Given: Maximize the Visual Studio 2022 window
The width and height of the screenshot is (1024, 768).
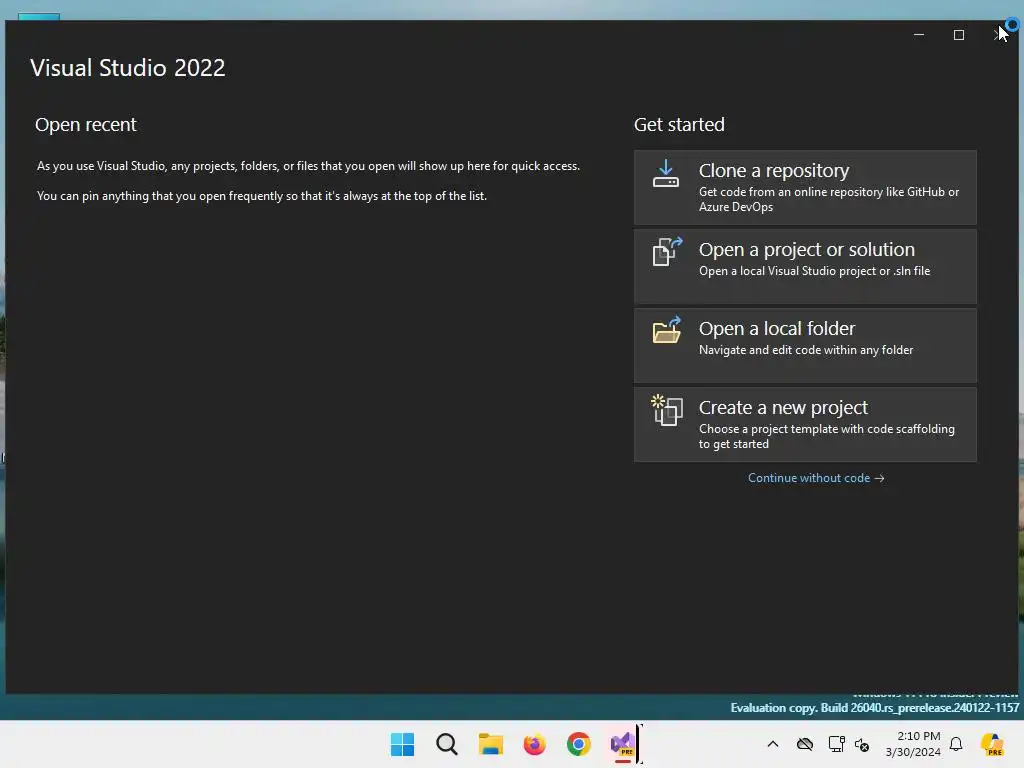Looking at the screenshot, I should 959,35.
